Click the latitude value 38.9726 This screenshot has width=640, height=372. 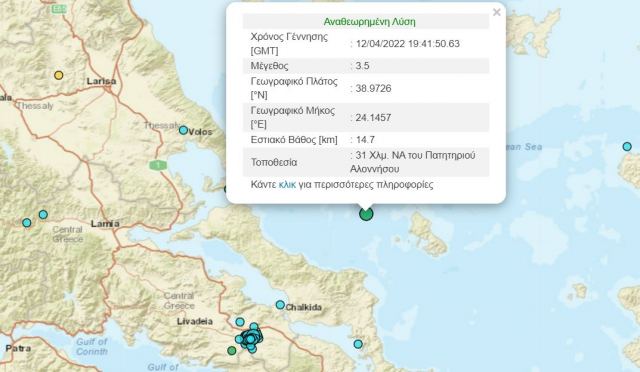point(373,88)
